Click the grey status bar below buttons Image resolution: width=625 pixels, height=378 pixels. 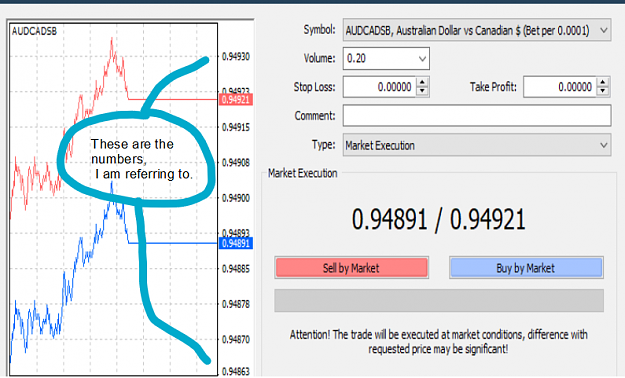coord(439,300)
